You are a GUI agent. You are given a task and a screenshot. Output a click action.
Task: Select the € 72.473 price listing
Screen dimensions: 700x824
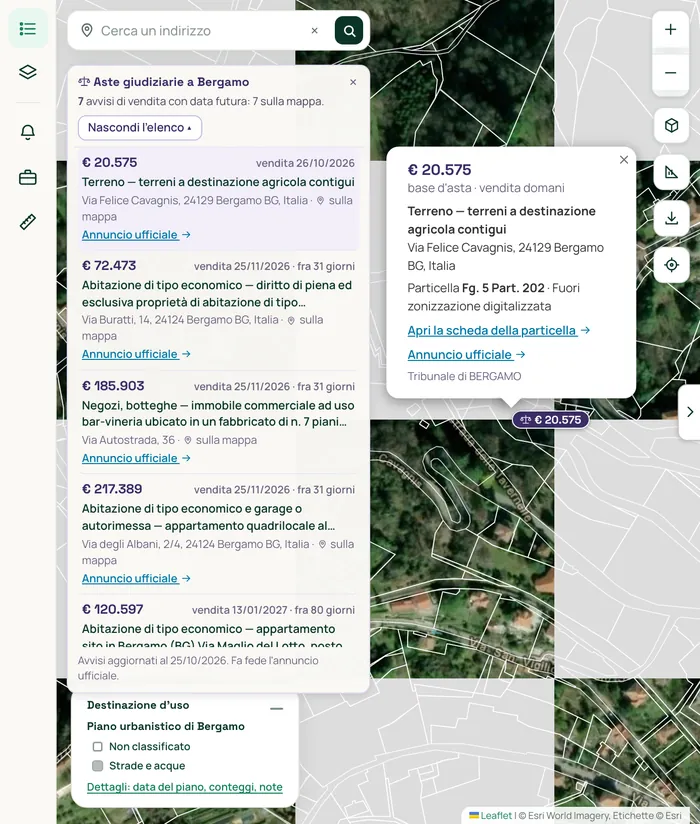pyautogui.click(x=109, y=266)
